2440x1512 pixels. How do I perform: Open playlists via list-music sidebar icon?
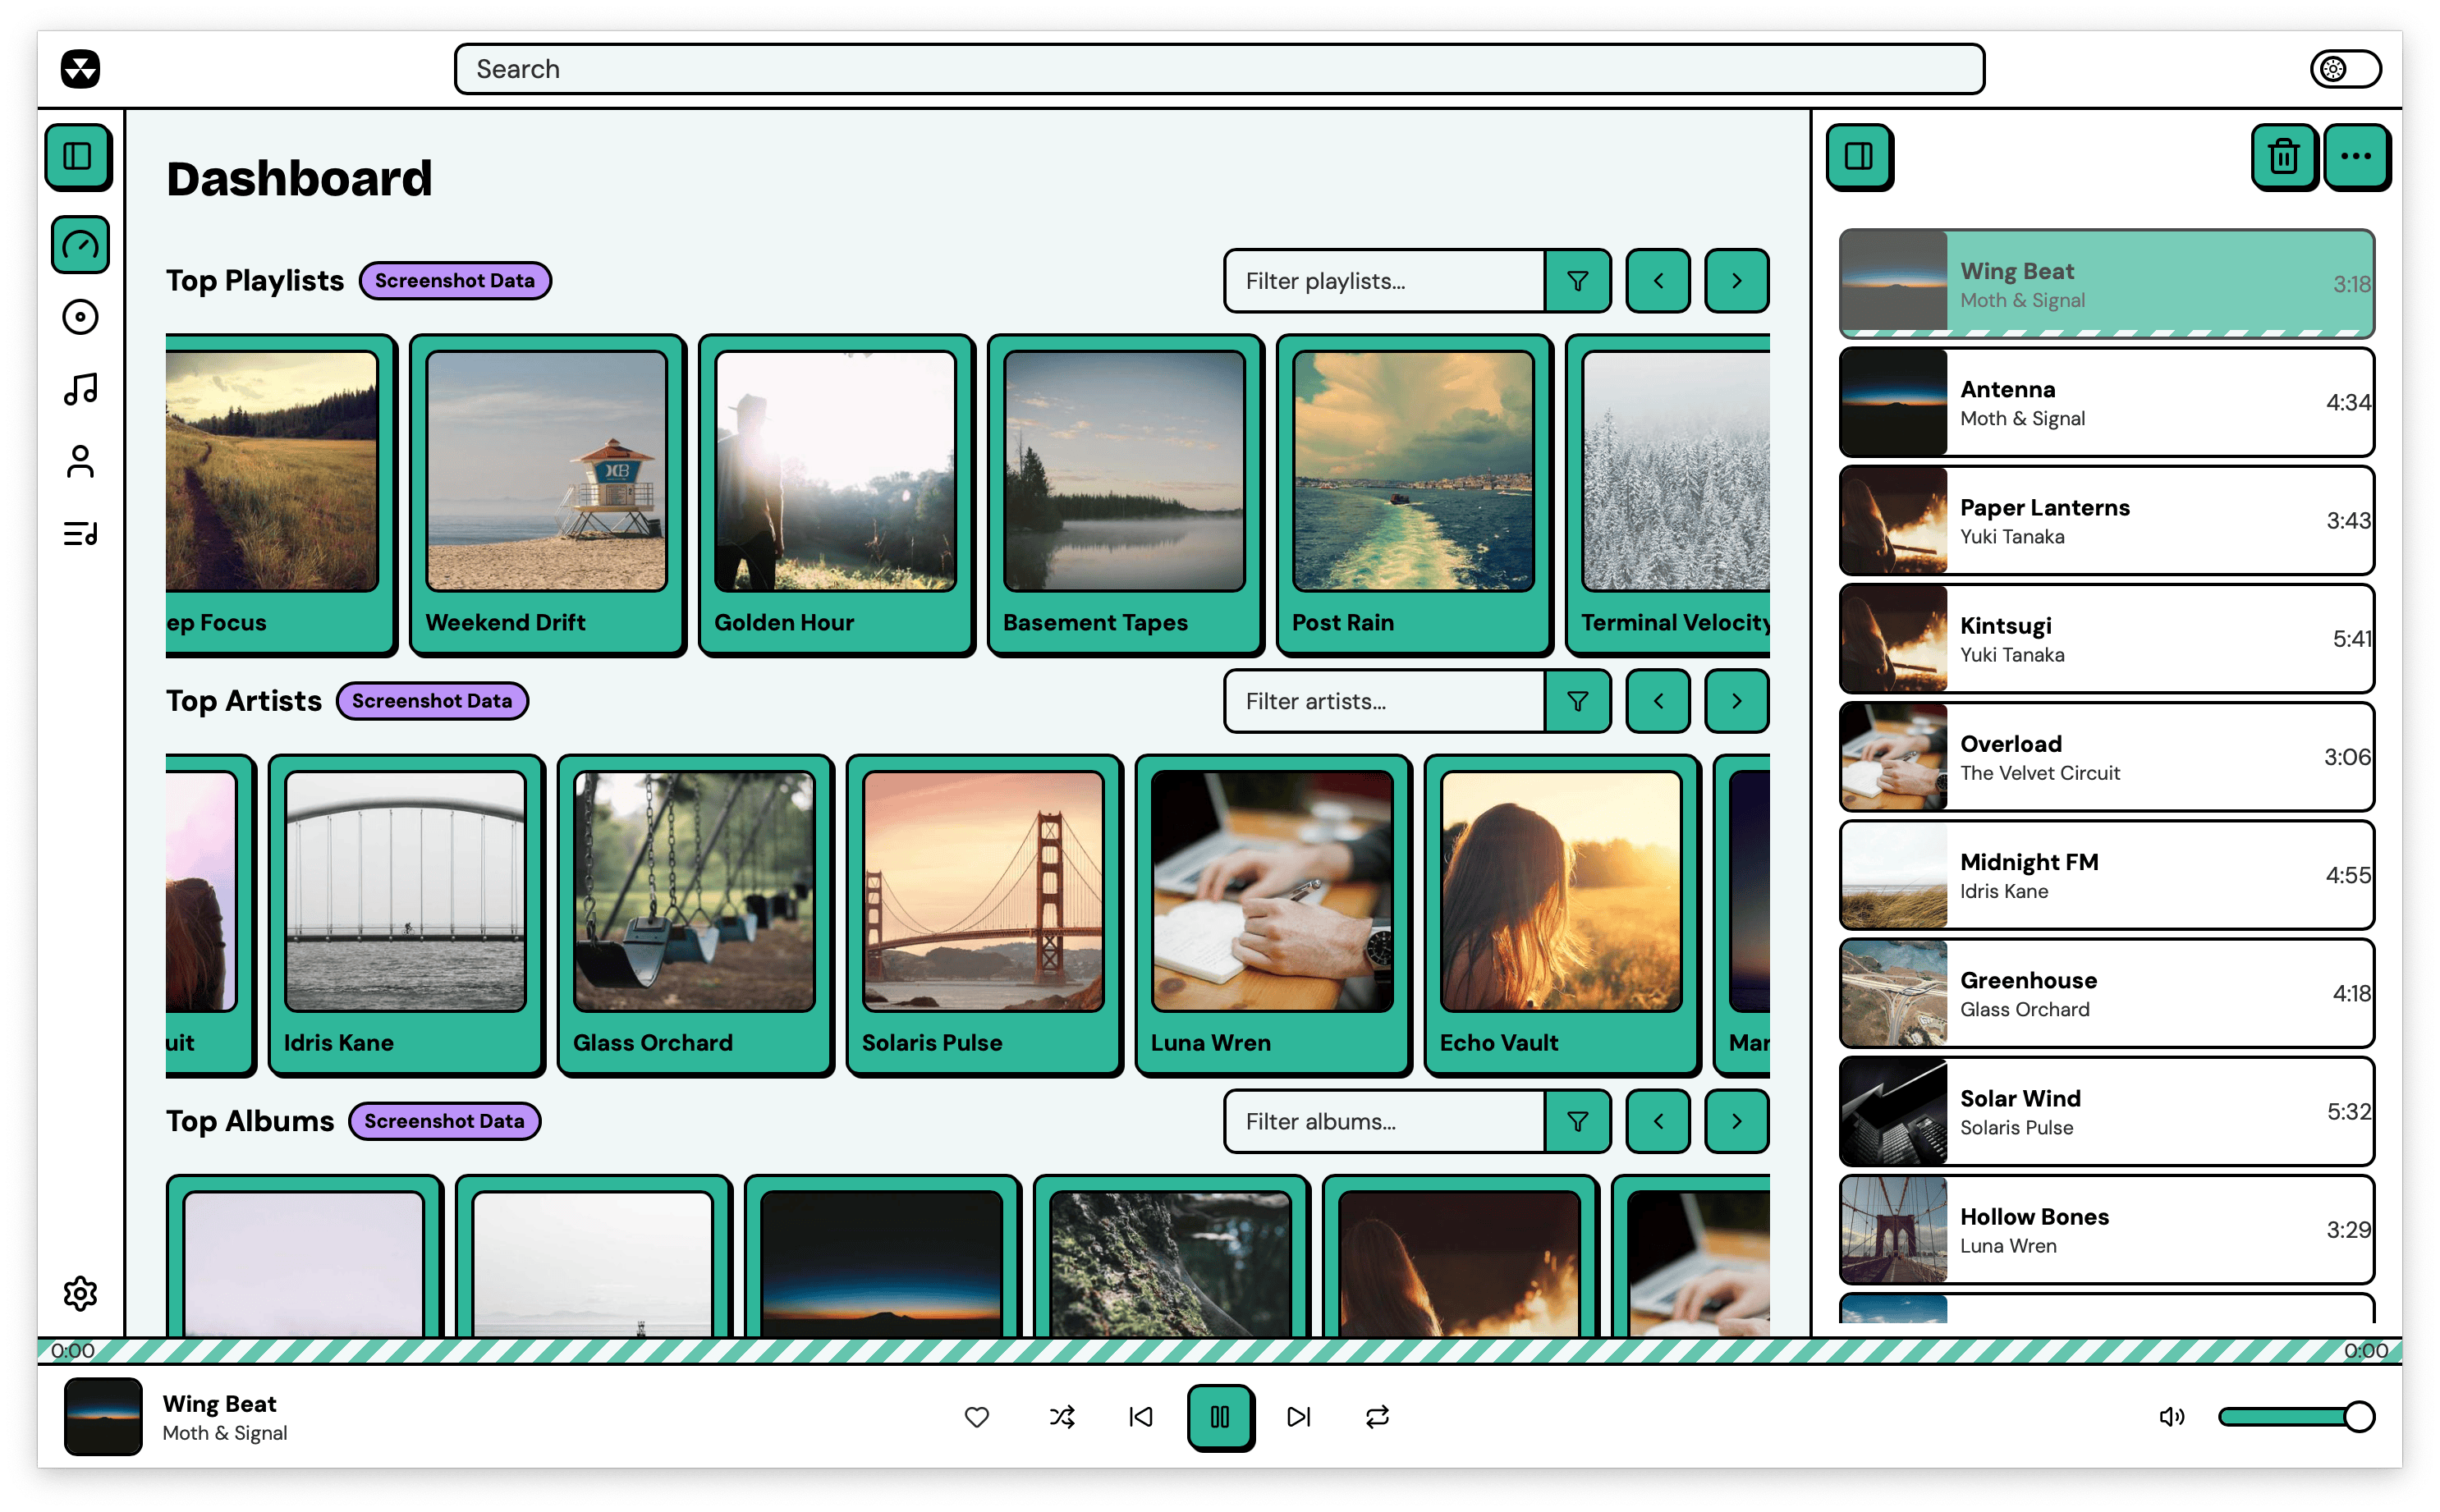80,534
